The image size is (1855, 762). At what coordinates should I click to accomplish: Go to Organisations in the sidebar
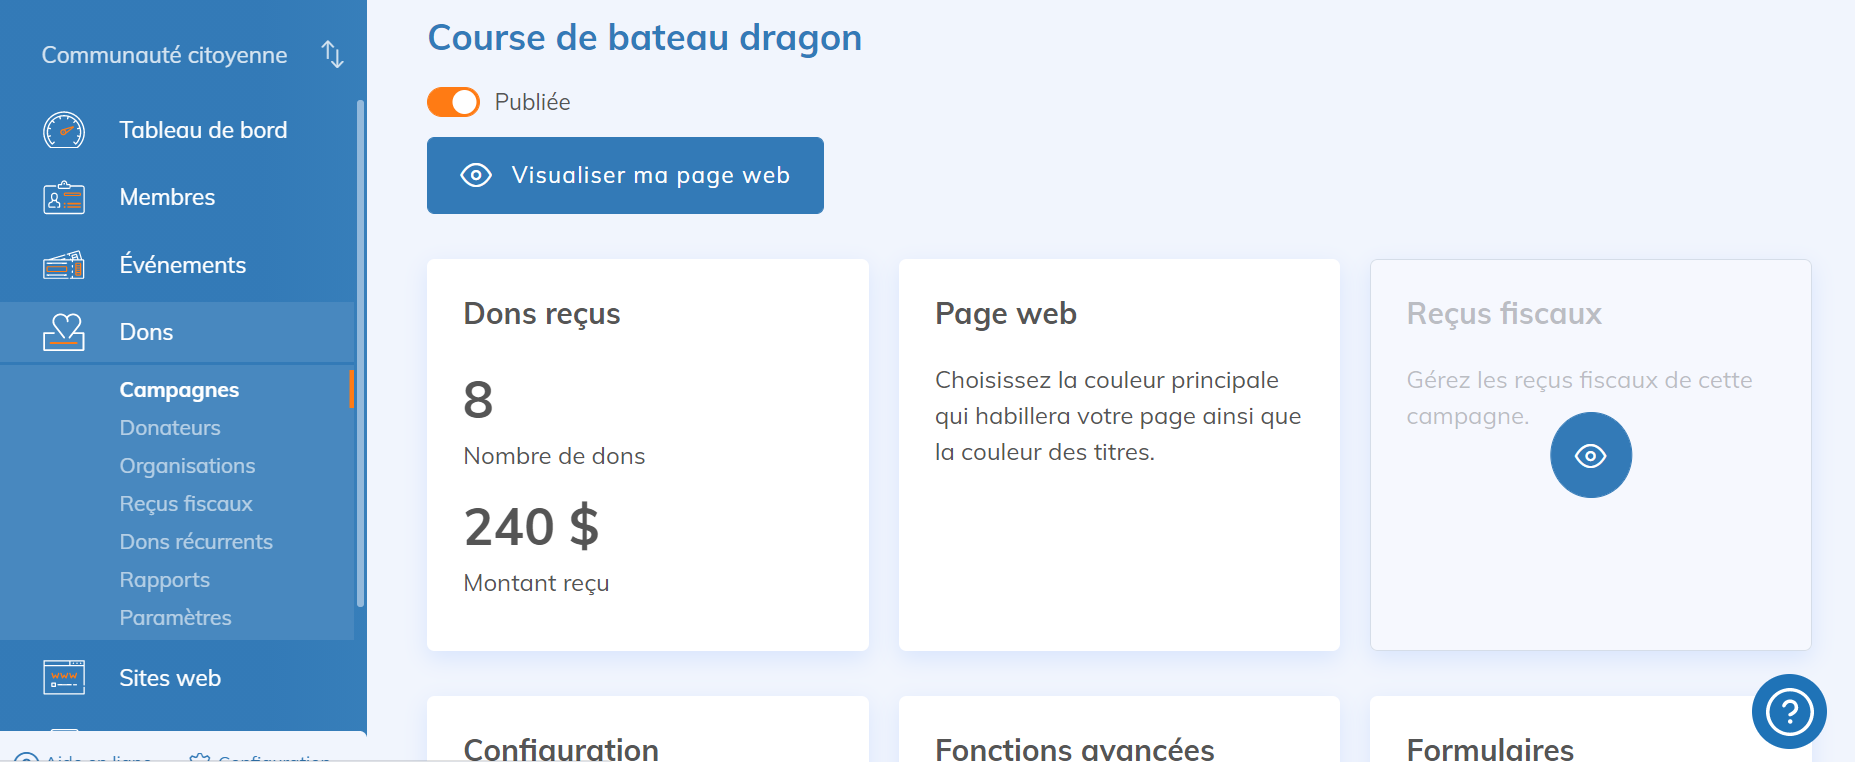tap(187, 466)
